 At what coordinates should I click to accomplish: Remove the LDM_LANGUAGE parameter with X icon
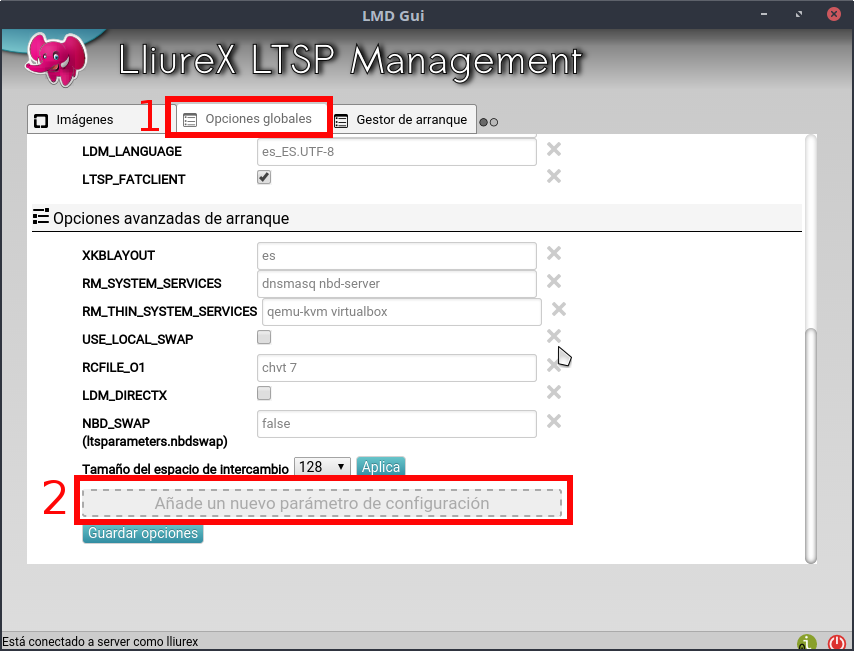tap(553, 150)
